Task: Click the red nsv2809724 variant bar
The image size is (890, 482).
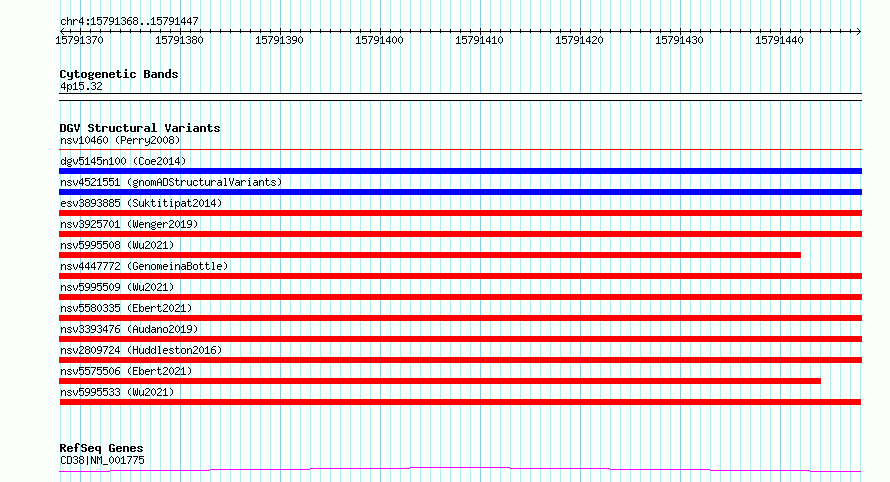Action: click(x=460, y=360)
